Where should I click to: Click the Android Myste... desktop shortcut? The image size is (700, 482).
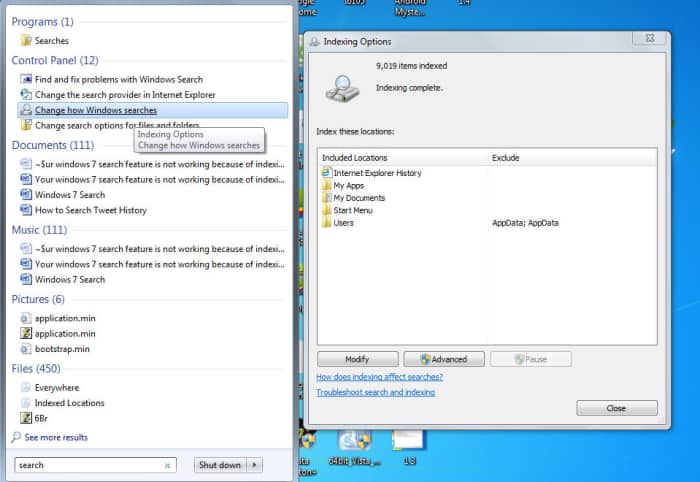(409, 8)
